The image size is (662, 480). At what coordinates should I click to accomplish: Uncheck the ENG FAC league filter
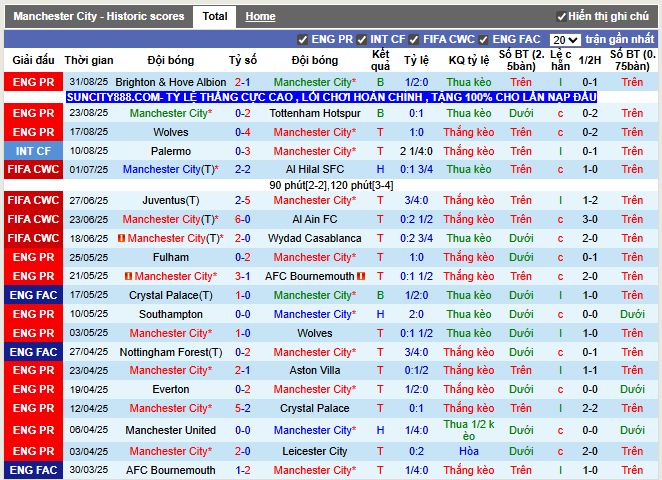point(483,40)
